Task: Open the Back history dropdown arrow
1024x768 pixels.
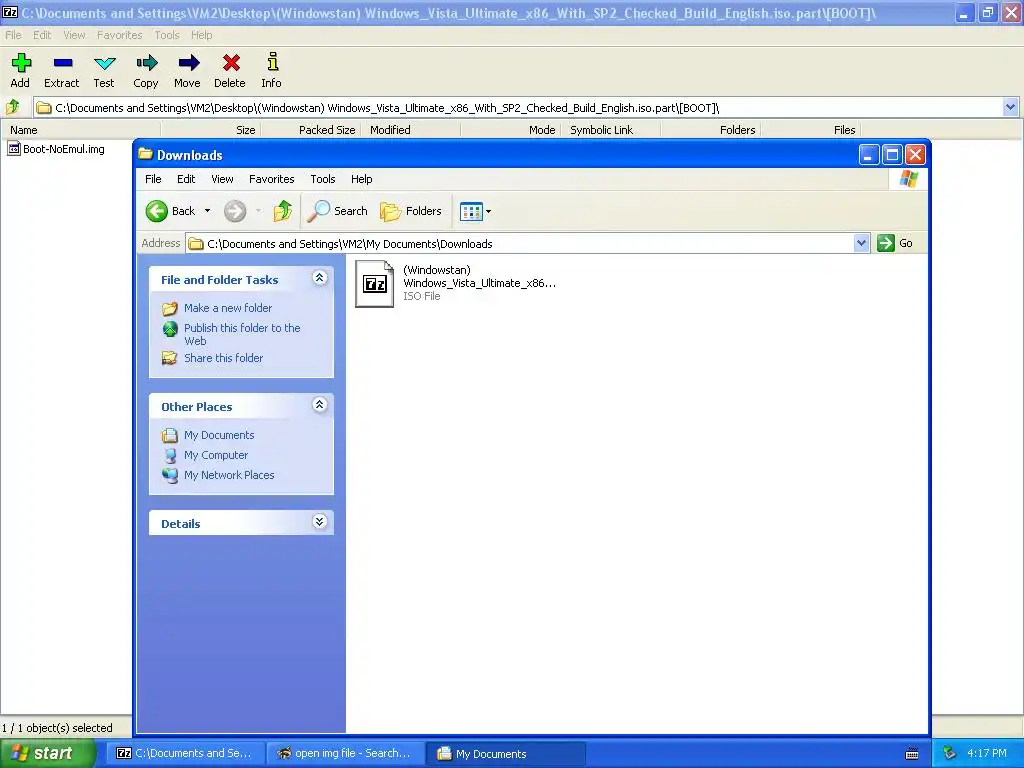Action: point(208,211)
